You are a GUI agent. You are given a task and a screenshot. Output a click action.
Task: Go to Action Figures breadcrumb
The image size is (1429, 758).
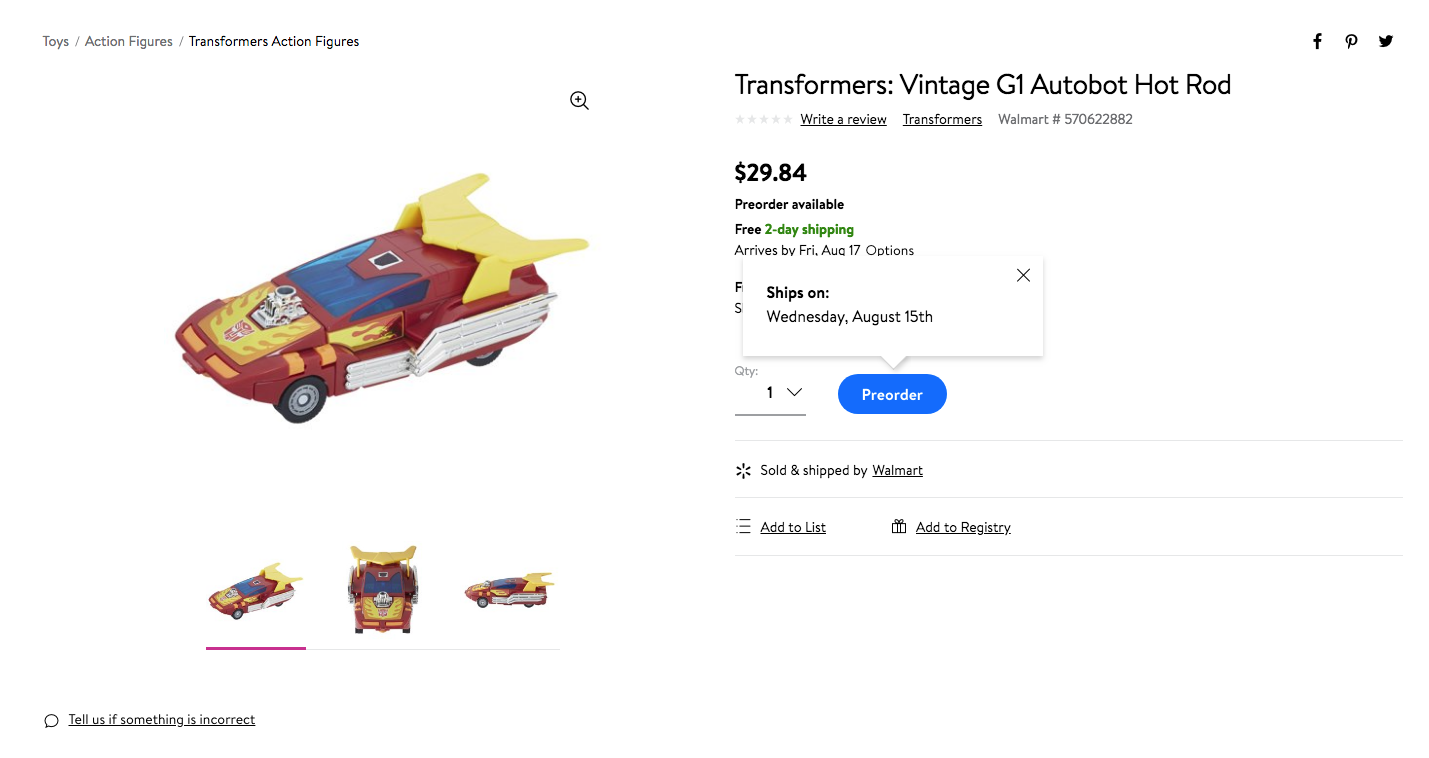pyautogui.click(x=128, y=41)
